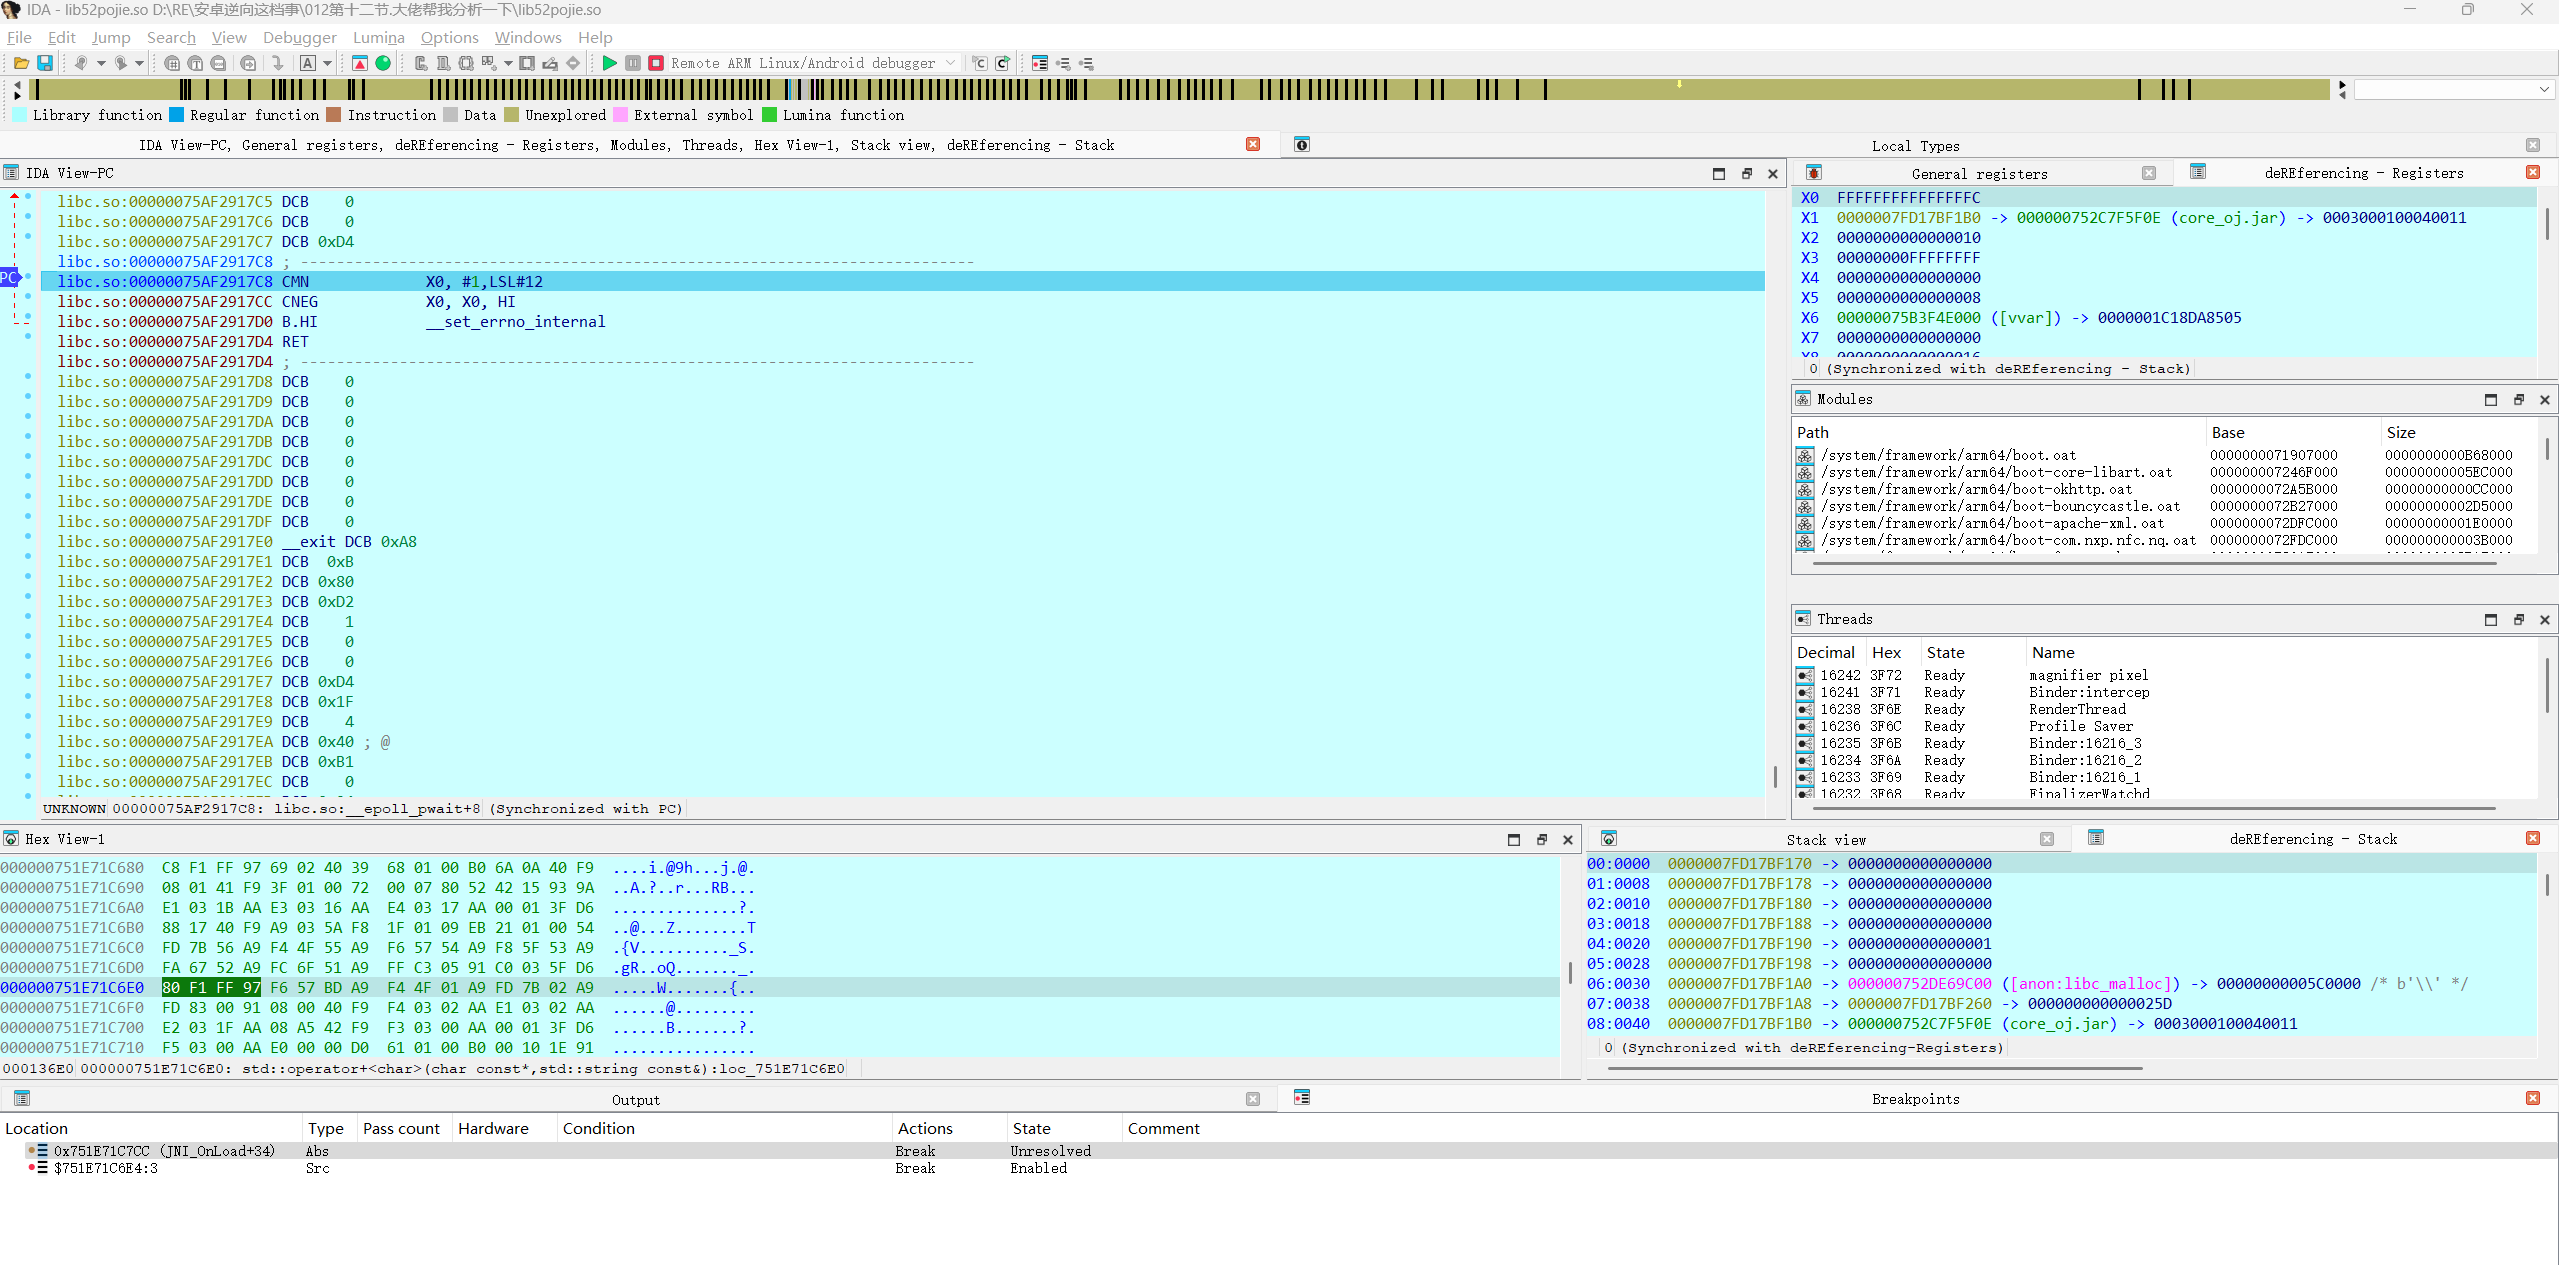Open the navigation band combo box at right
Image resolution: width=2559 pixels, height=1265 pixels.
[2544, 90]
